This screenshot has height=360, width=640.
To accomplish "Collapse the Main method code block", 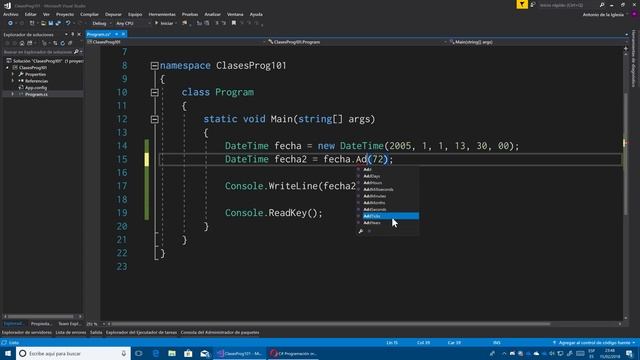I will point(154,120).
